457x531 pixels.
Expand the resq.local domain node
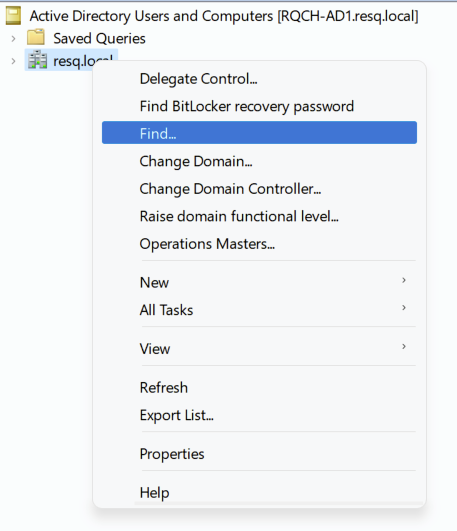13,61
